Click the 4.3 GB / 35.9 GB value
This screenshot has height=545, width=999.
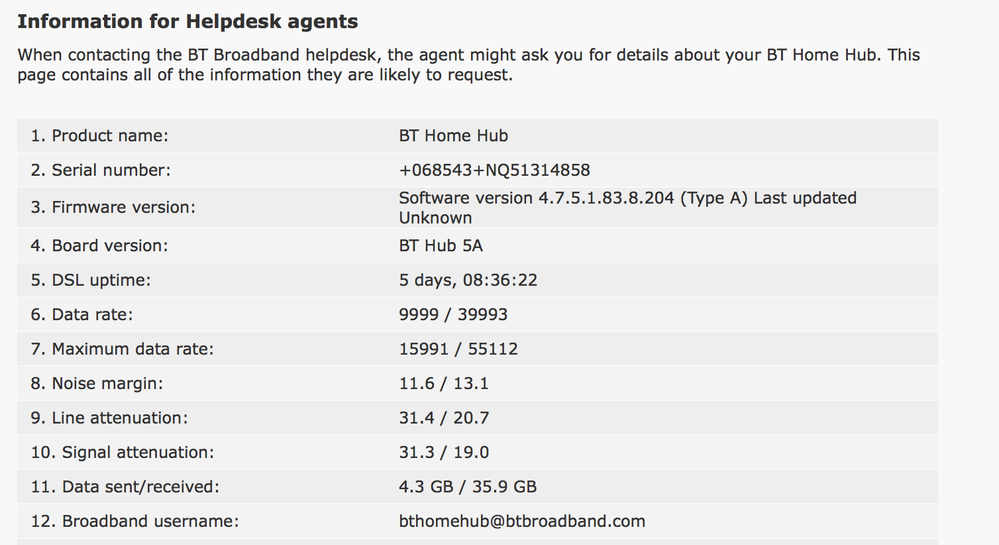click(x=468, y=486)
